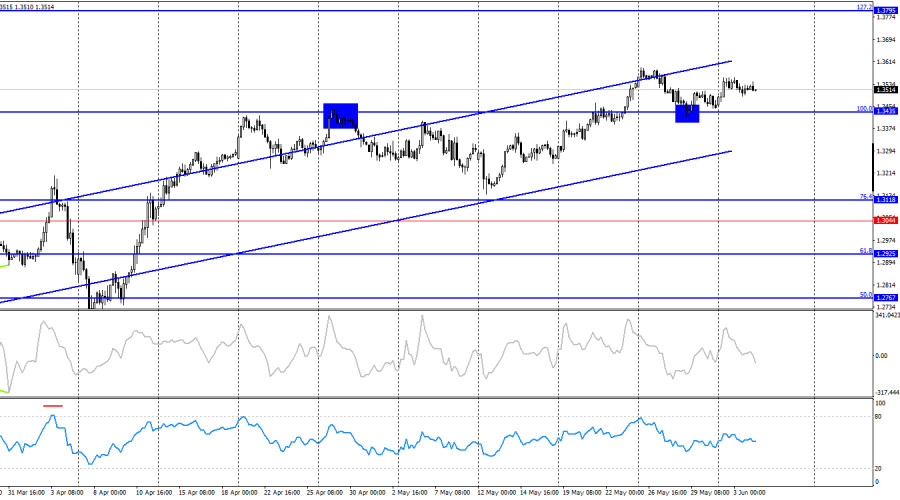Click the 1.2734 price axis label
The image size is (900, 500).
click(887, 307)
